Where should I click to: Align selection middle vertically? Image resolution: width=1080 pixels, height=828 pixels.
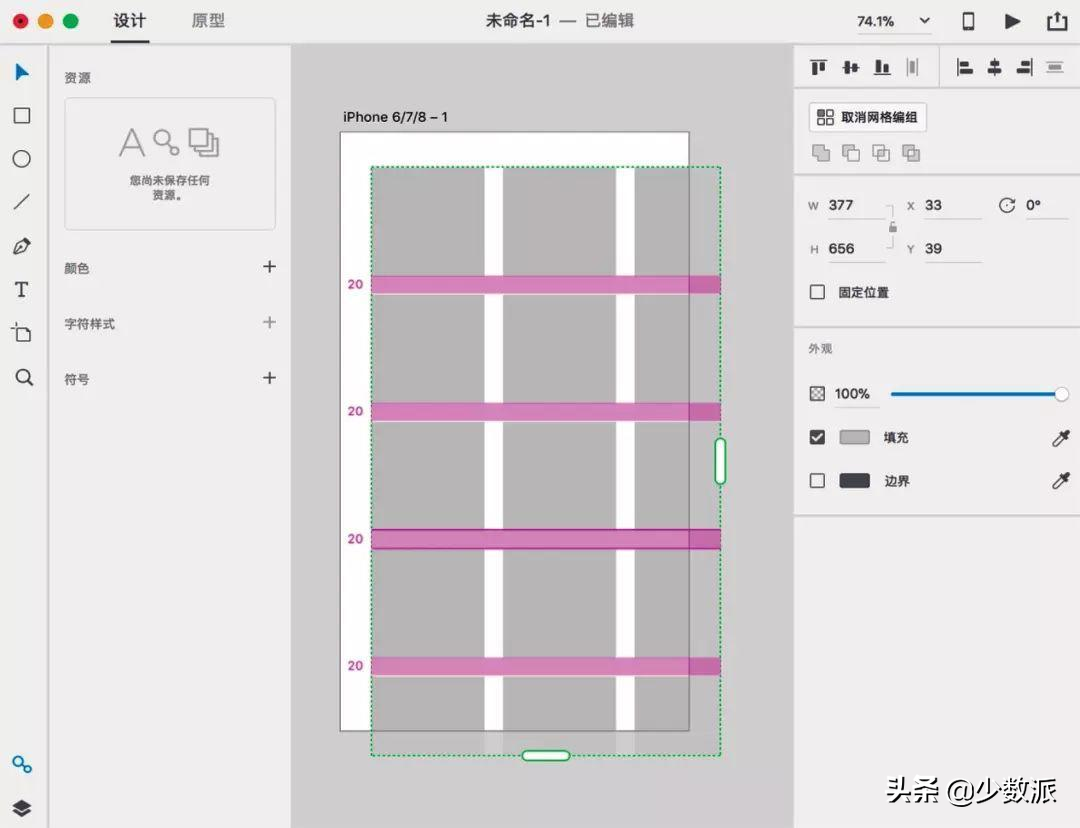tap(851, 67)
